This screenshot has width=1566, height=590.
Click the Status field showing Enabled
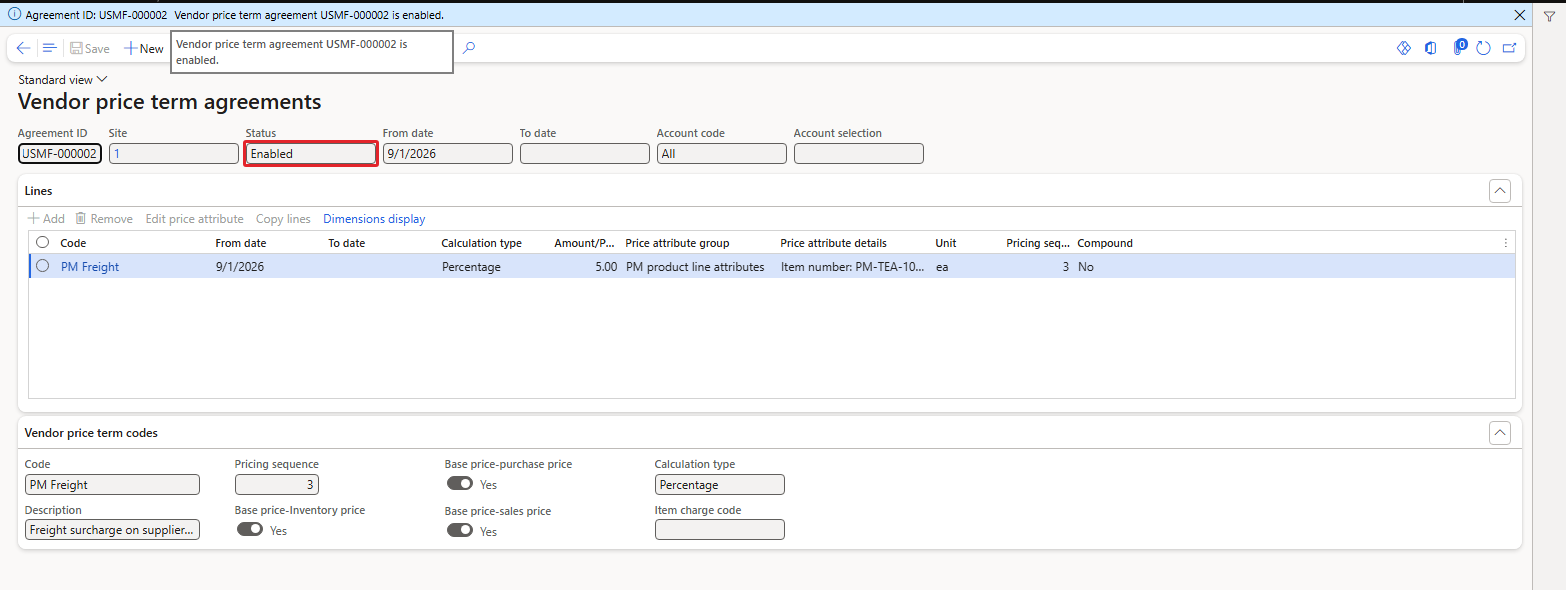[311, 154]
